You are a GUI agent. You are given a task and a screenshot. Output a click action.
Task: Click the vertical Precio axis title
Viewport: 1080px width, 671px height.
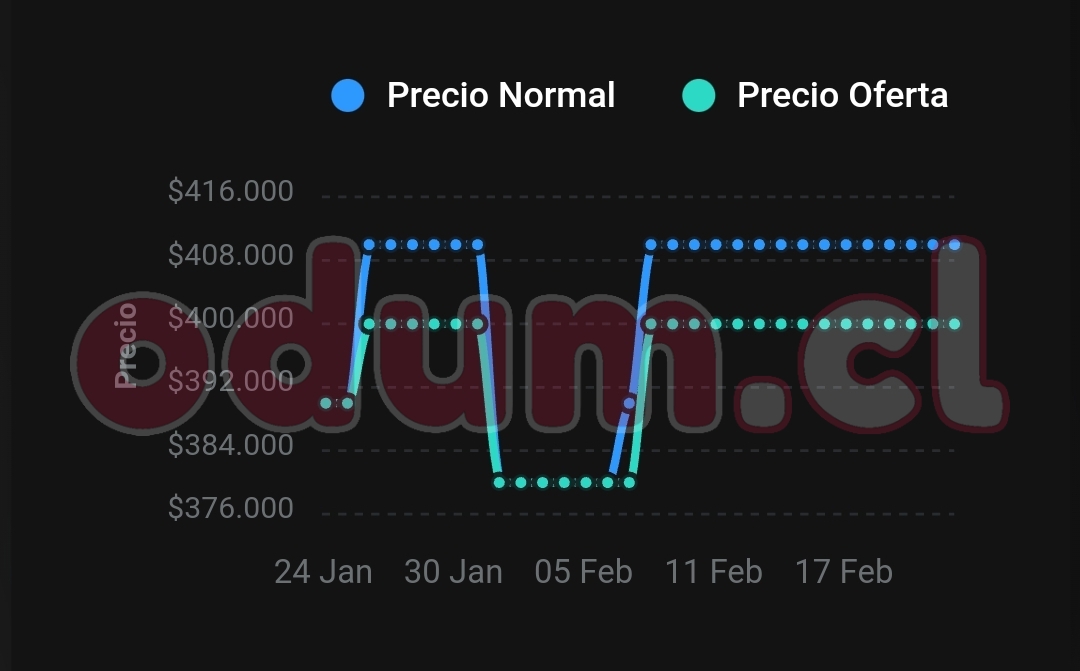pyautogui.click(x=126, y=345)
